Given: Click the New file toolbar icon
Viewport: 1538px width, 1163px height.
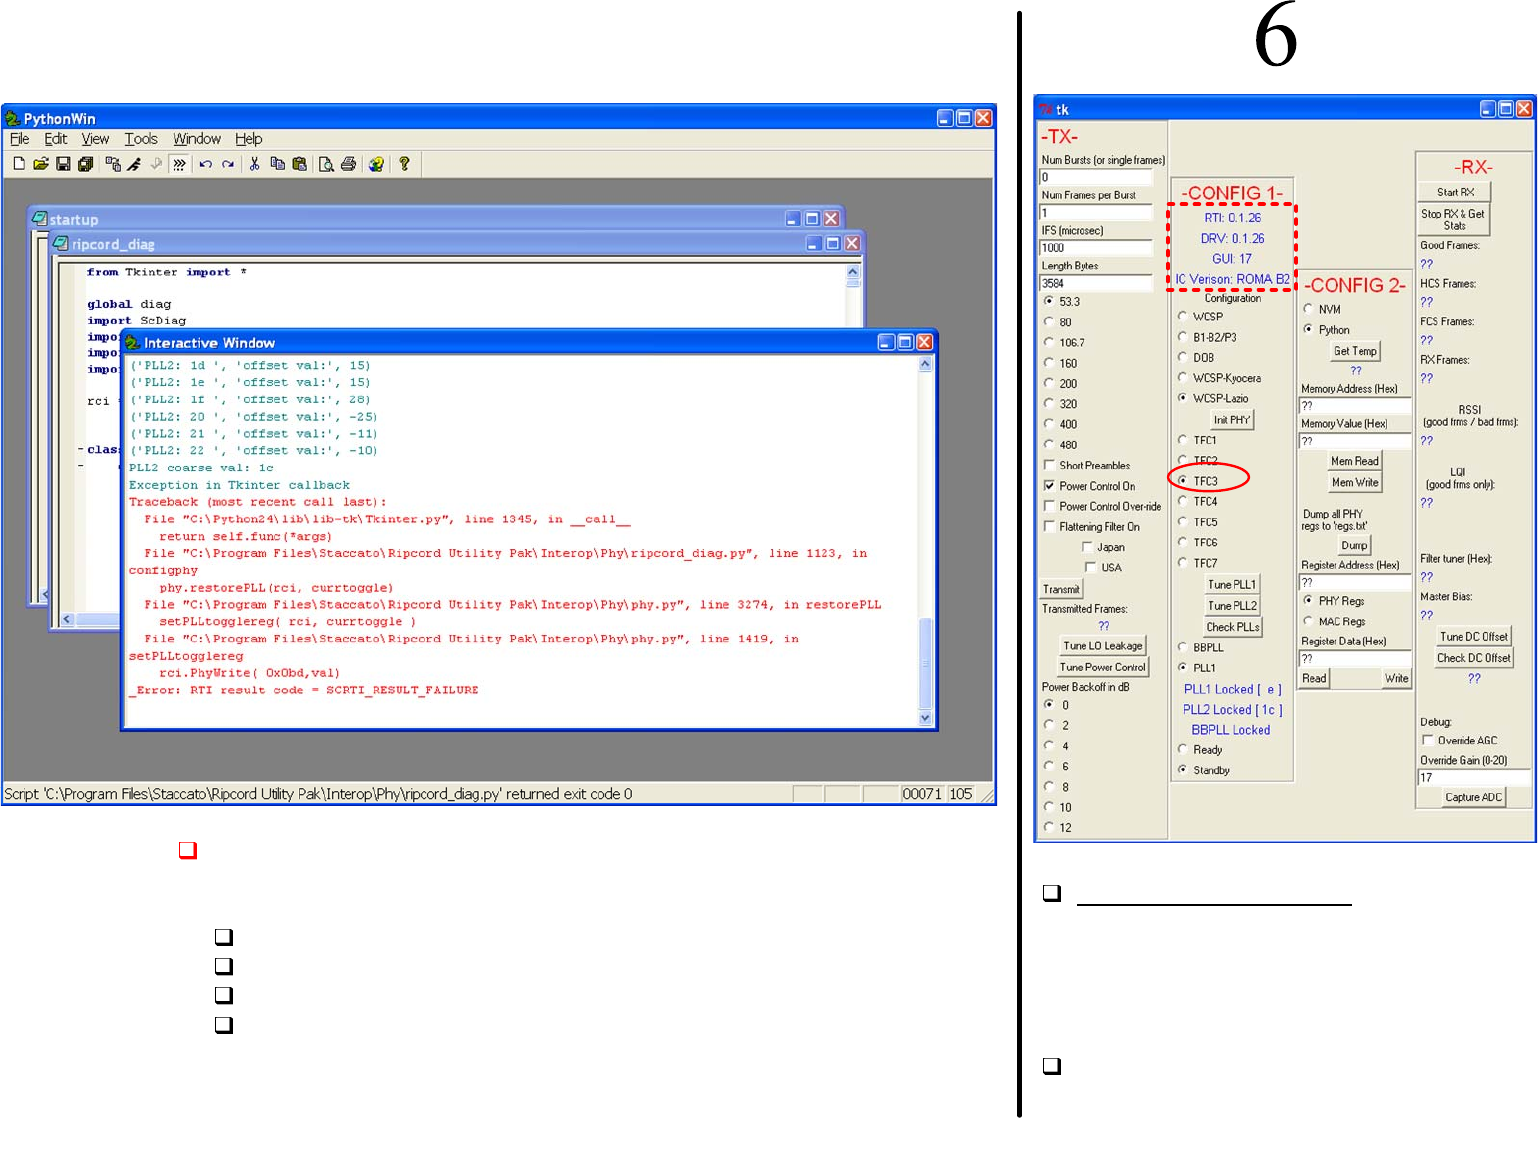Looking at the screenshot, I should pos(19,164).
